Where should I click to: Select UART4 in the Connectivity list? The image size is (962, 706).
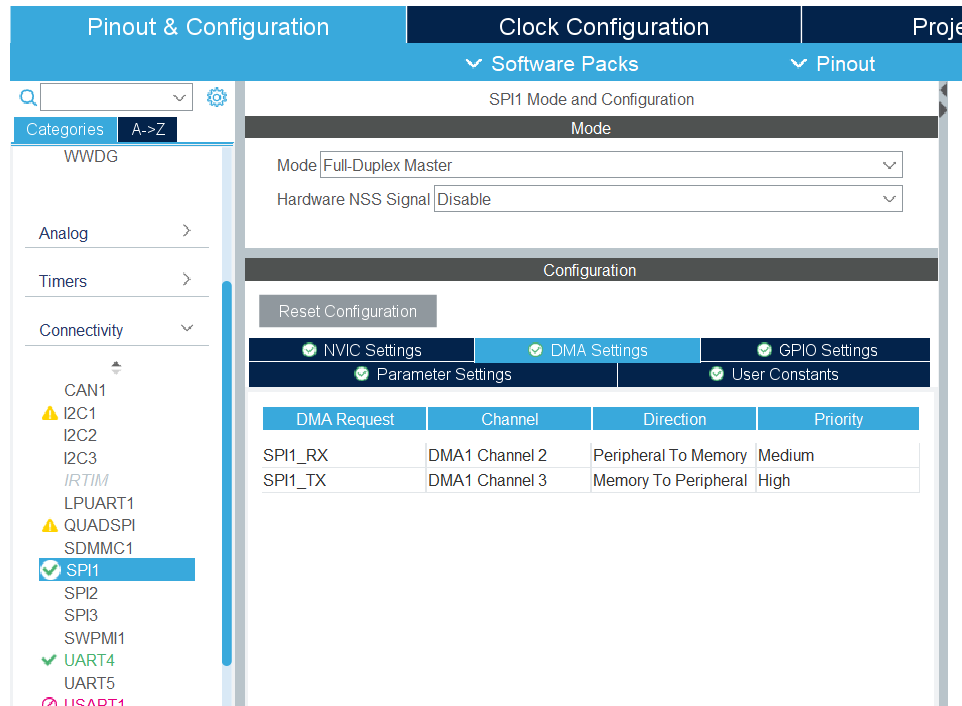pyautogui.click(x=89, y=660)
